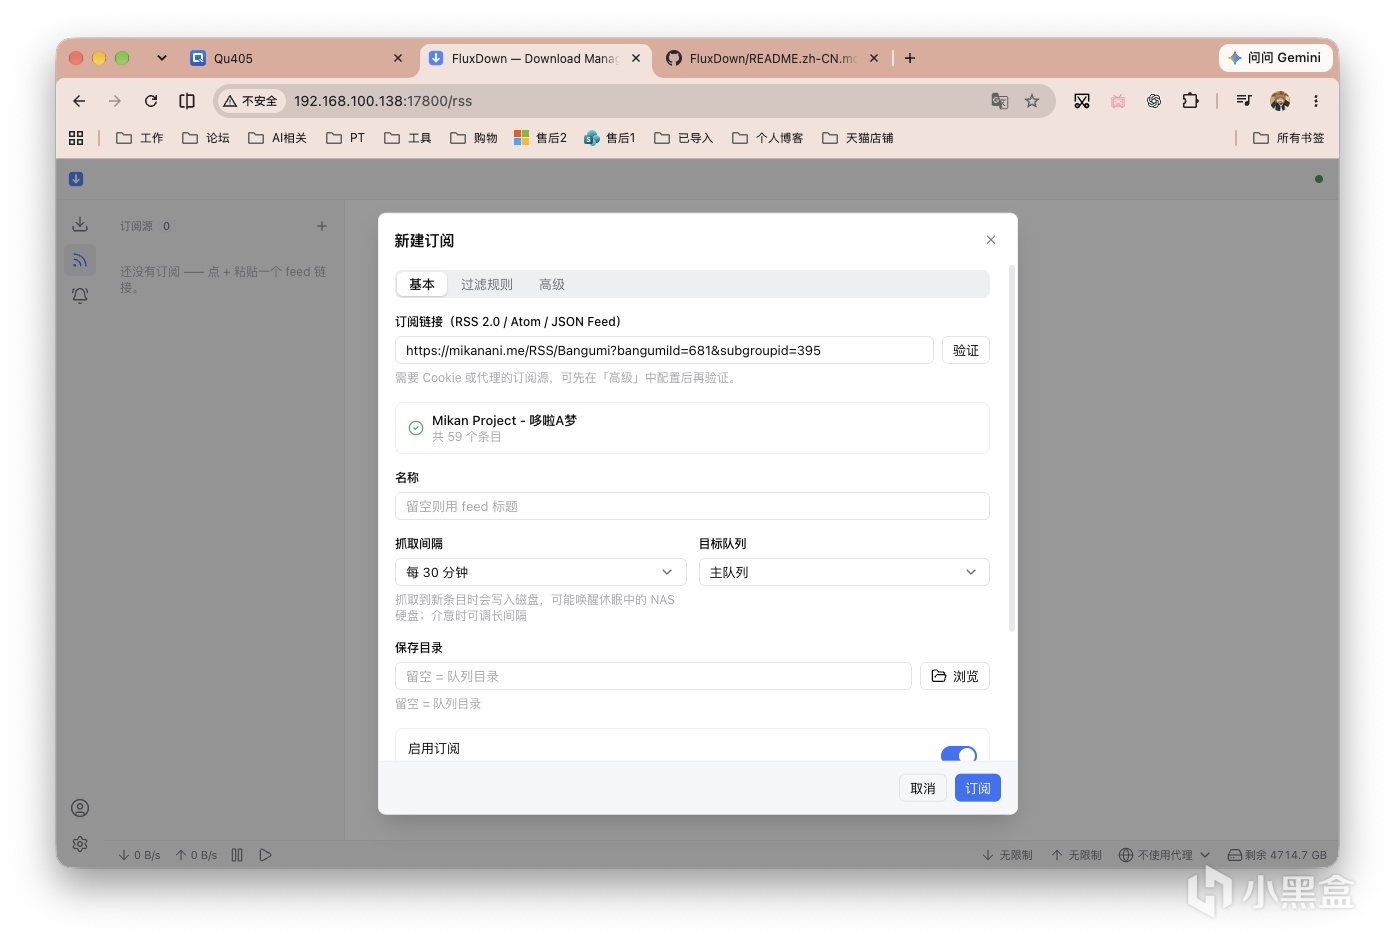Bookmark this page with the star icon
The image size is (1395, 942).
tap(1032, 101)
